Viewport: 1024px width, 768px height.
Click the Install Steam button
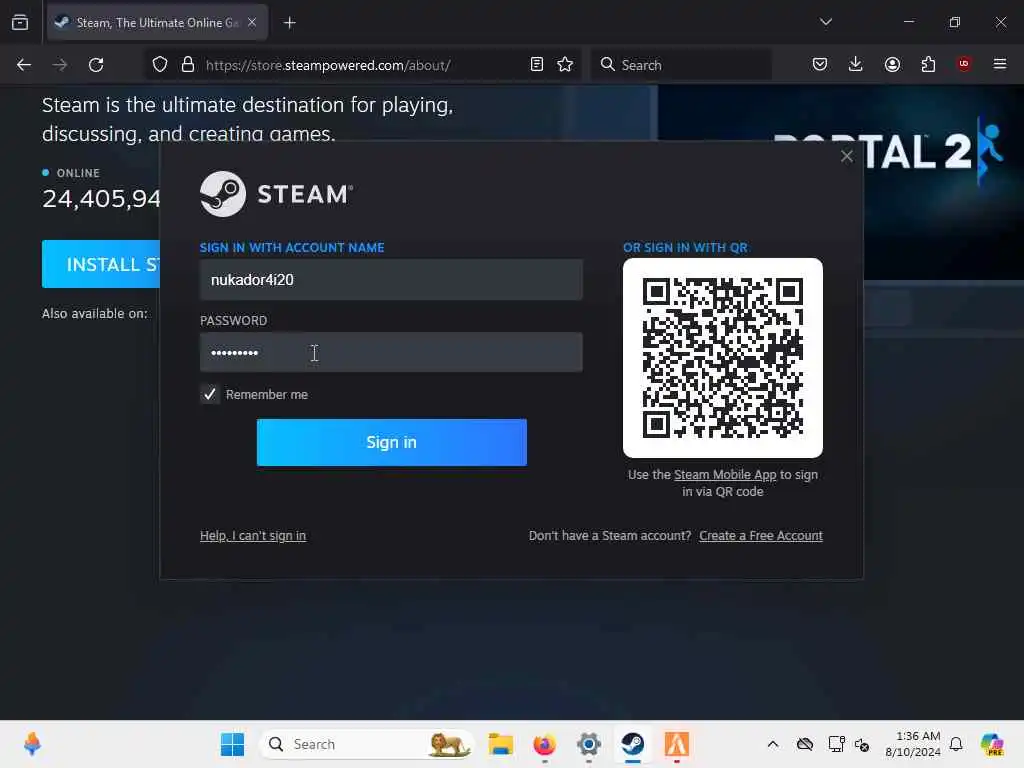point(101,264)
